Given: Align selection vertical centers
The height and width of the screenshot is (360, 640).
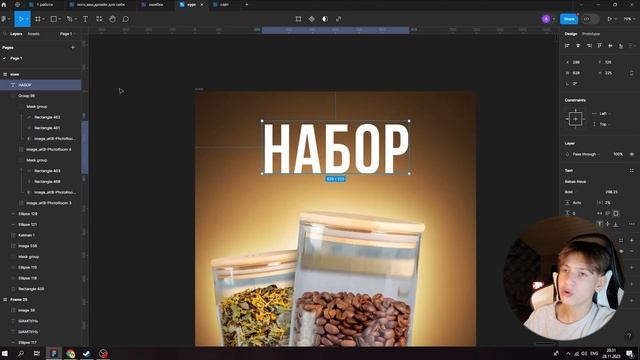Looking at the screenshot, I should 610,46.
